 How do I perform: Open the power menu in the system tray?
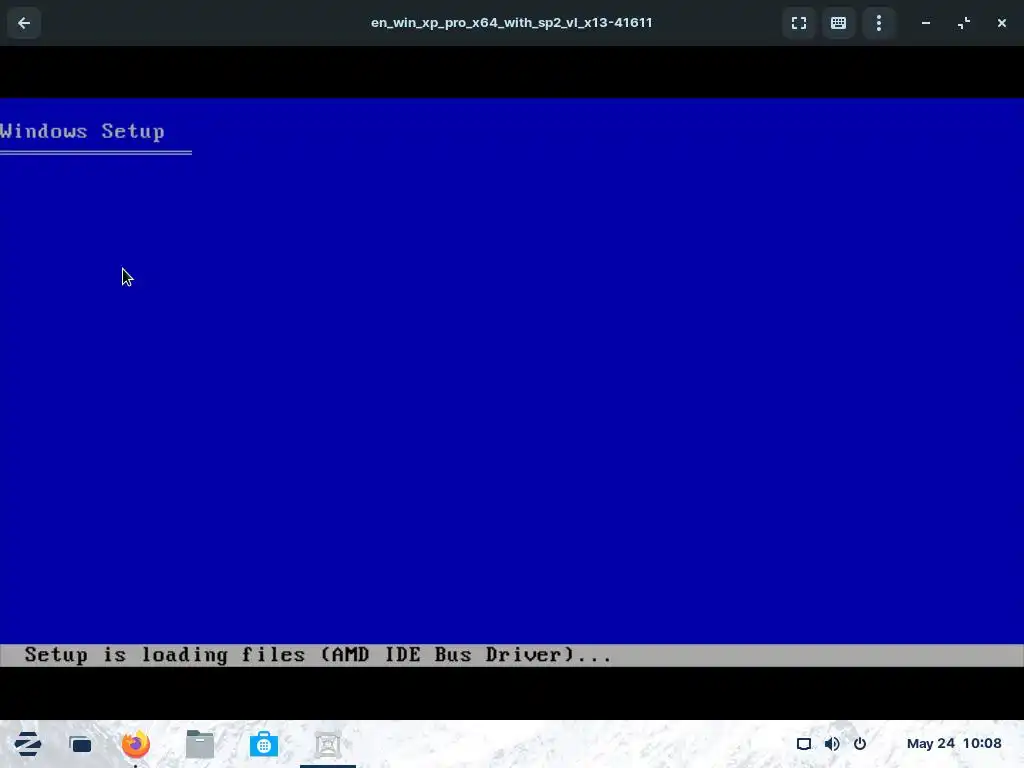tap(860, 744)
